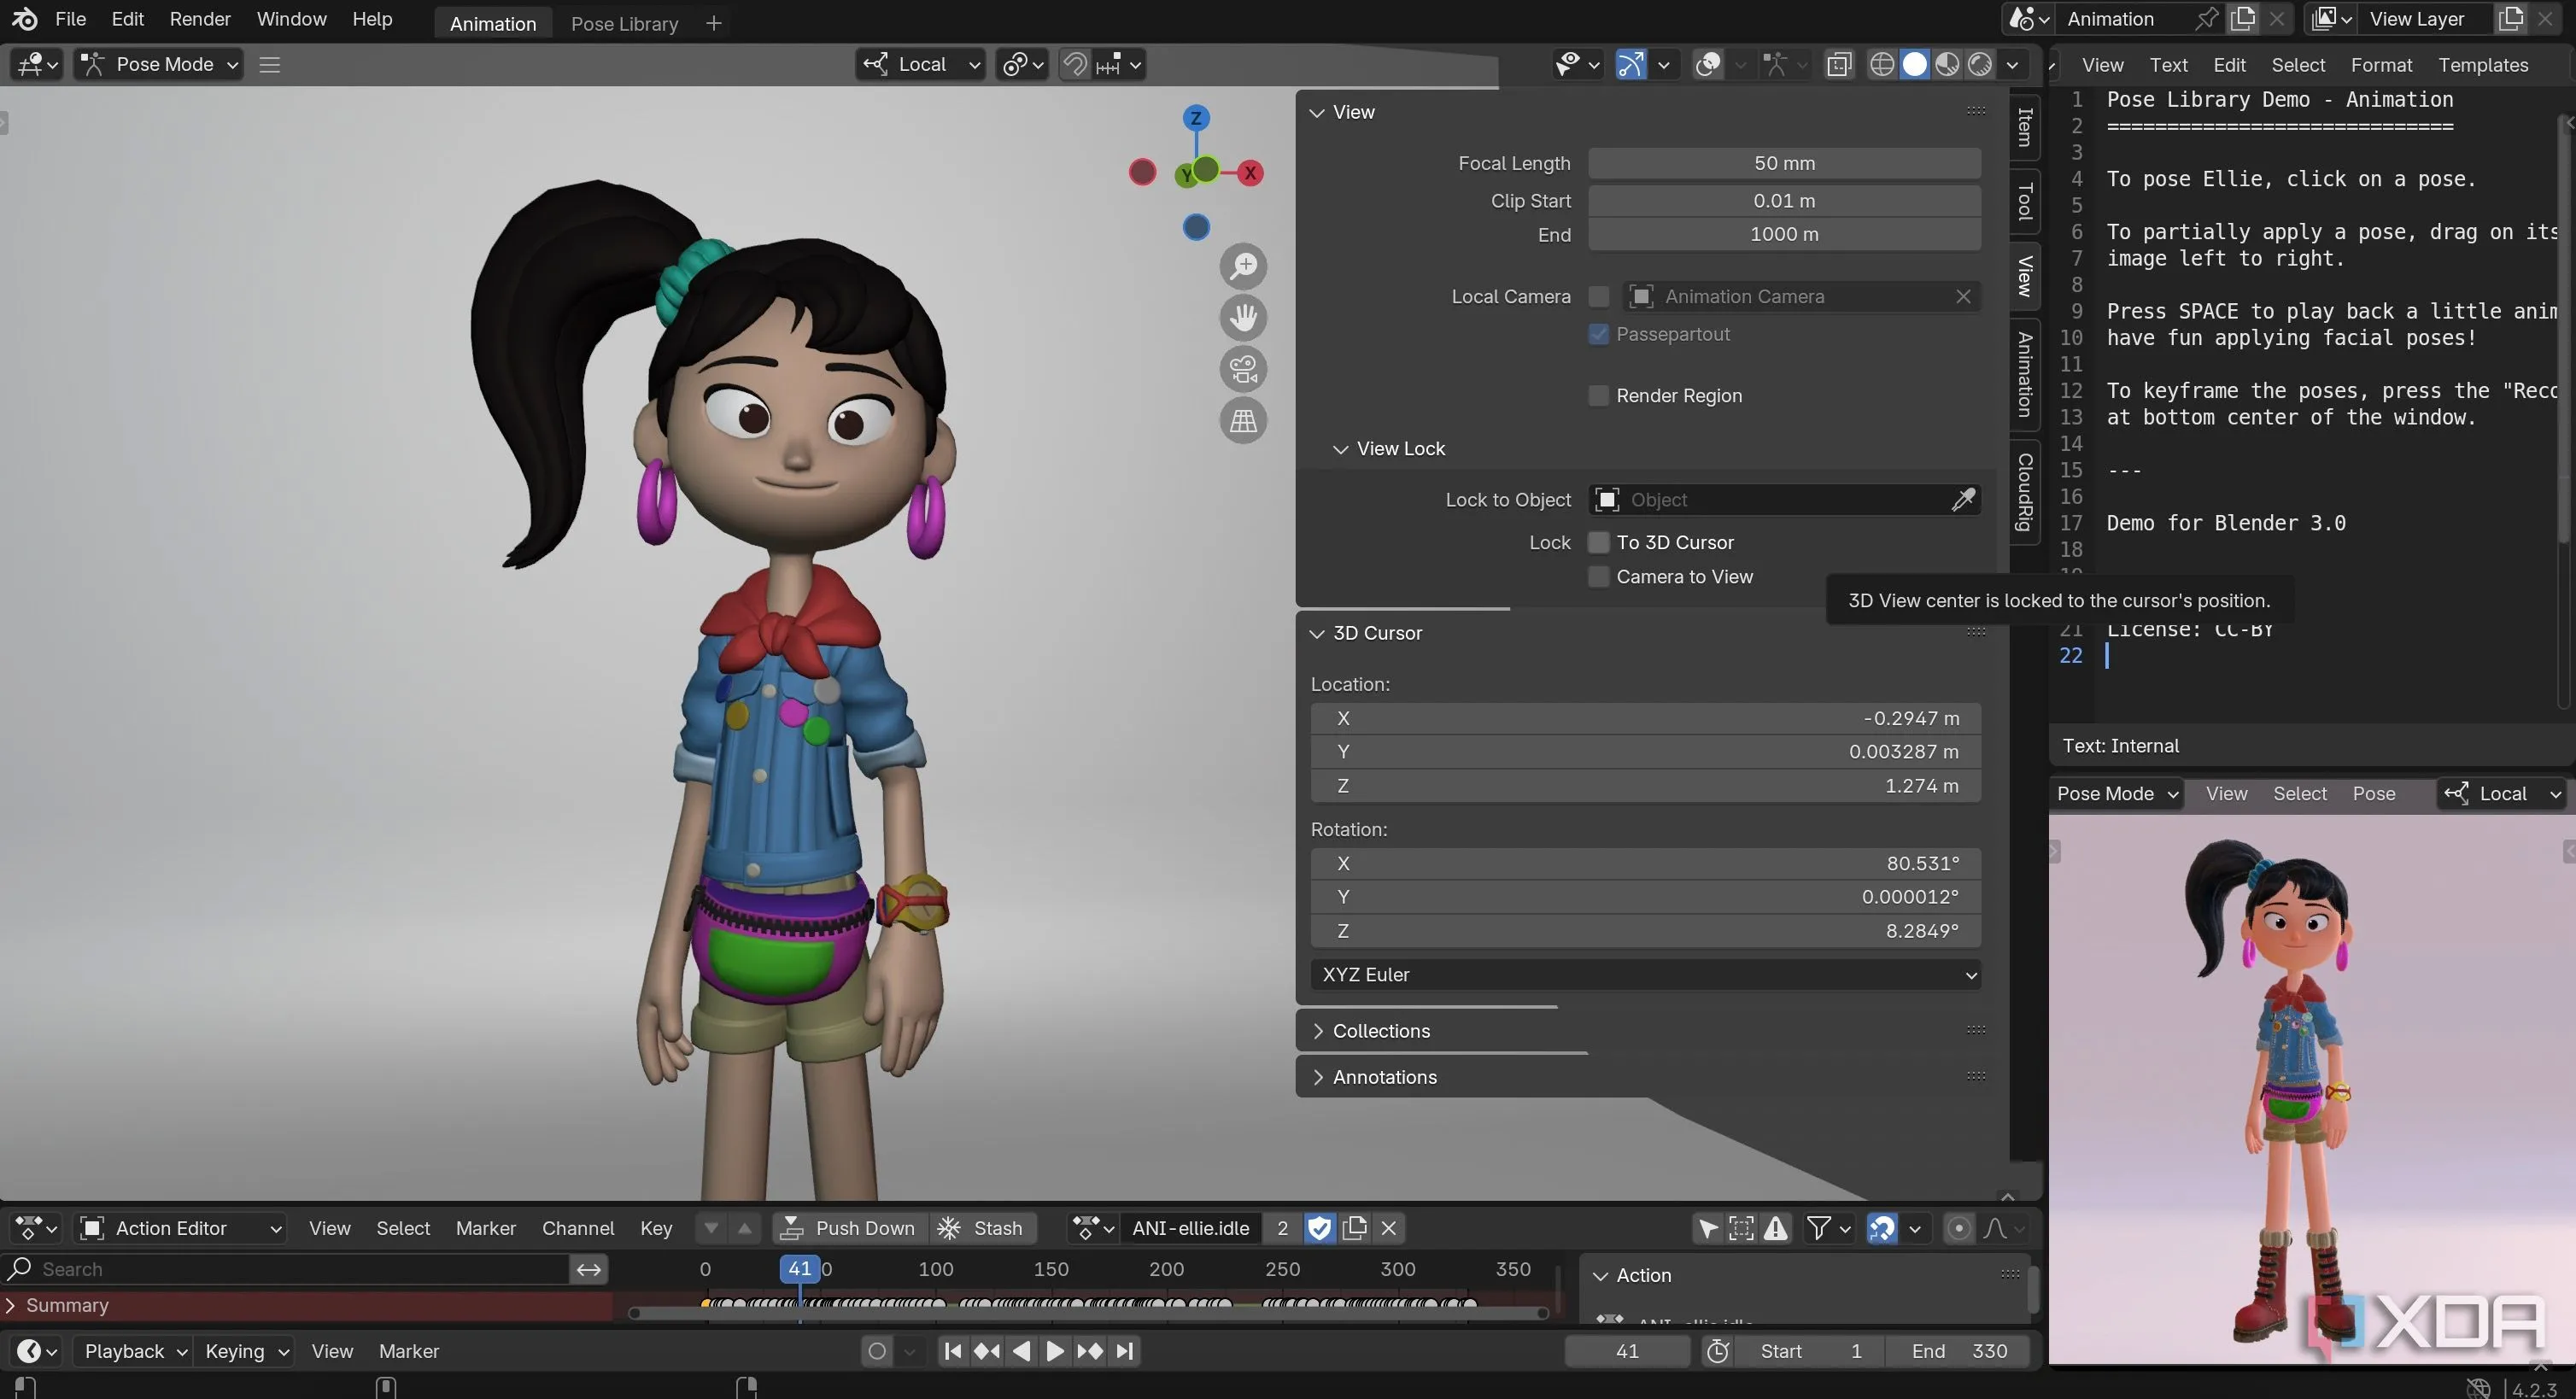Click the Only Show Selected arrow icon
The height and width of the screenshot is (1399, 2576).
[1708, 1228]
